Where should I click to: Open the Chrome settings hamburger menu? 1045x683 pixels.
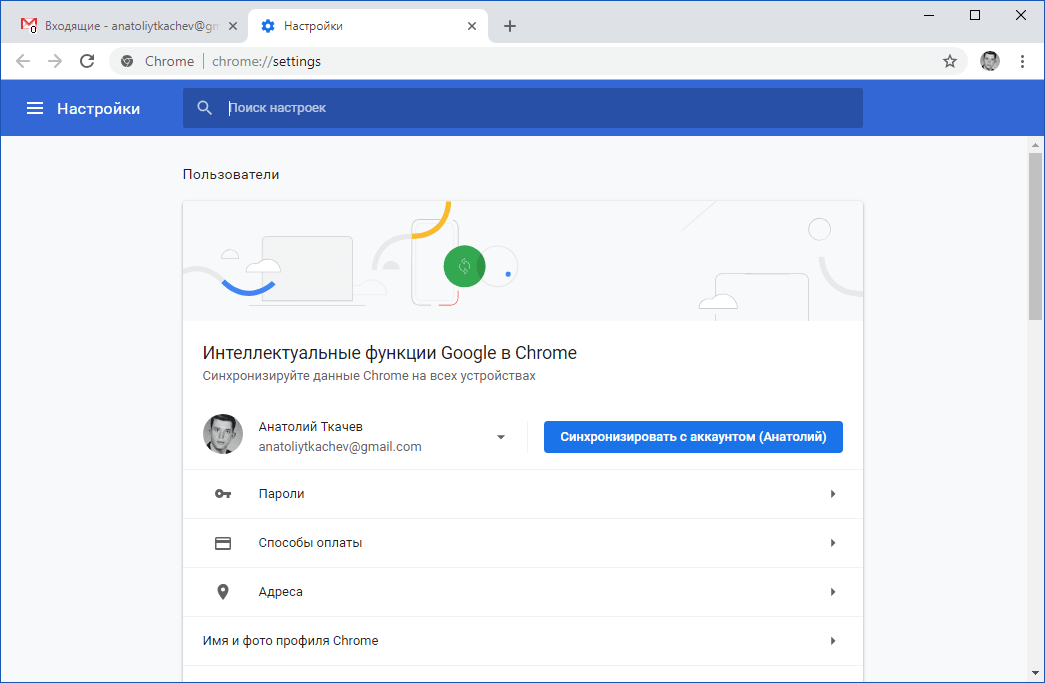click(x=35, y=107)
